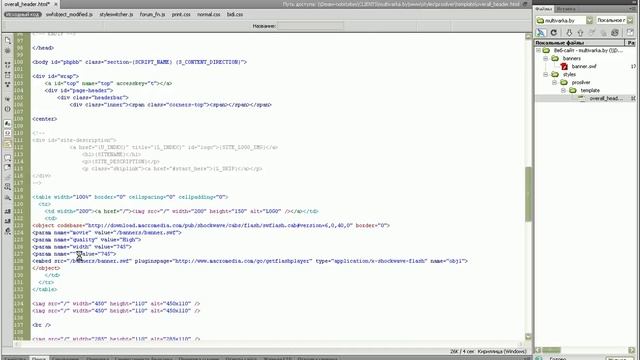
Task: Click the Move or Convert CSS icon
Action: 8,197
